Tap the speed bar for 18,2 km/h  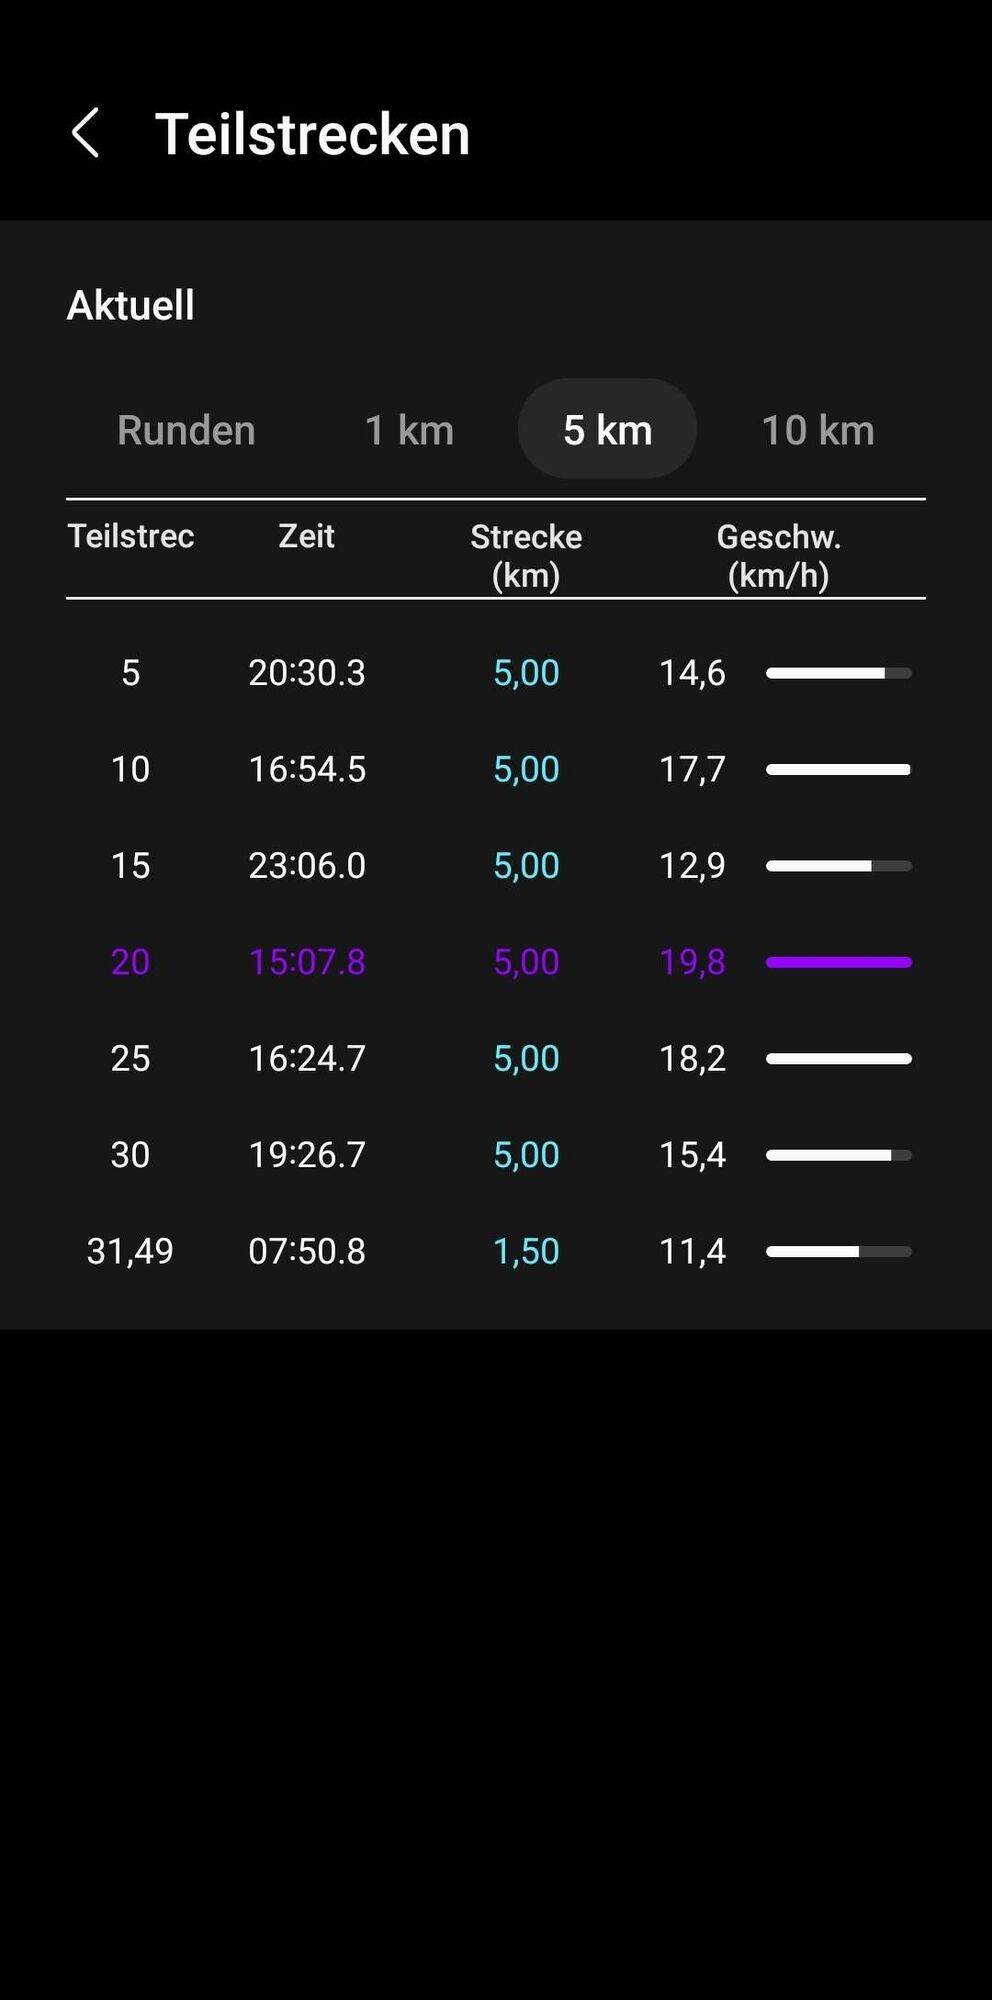coord(838,1058)
